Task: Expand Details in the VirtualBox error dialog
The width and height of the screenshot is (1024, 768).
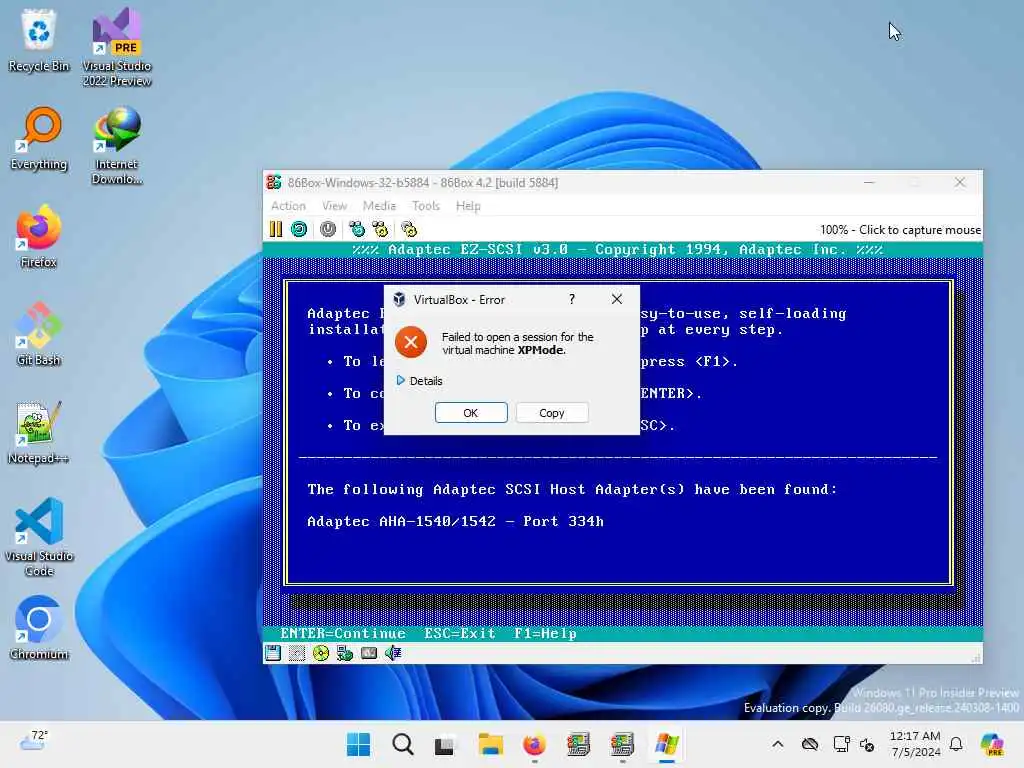Action: coord(419,381)
